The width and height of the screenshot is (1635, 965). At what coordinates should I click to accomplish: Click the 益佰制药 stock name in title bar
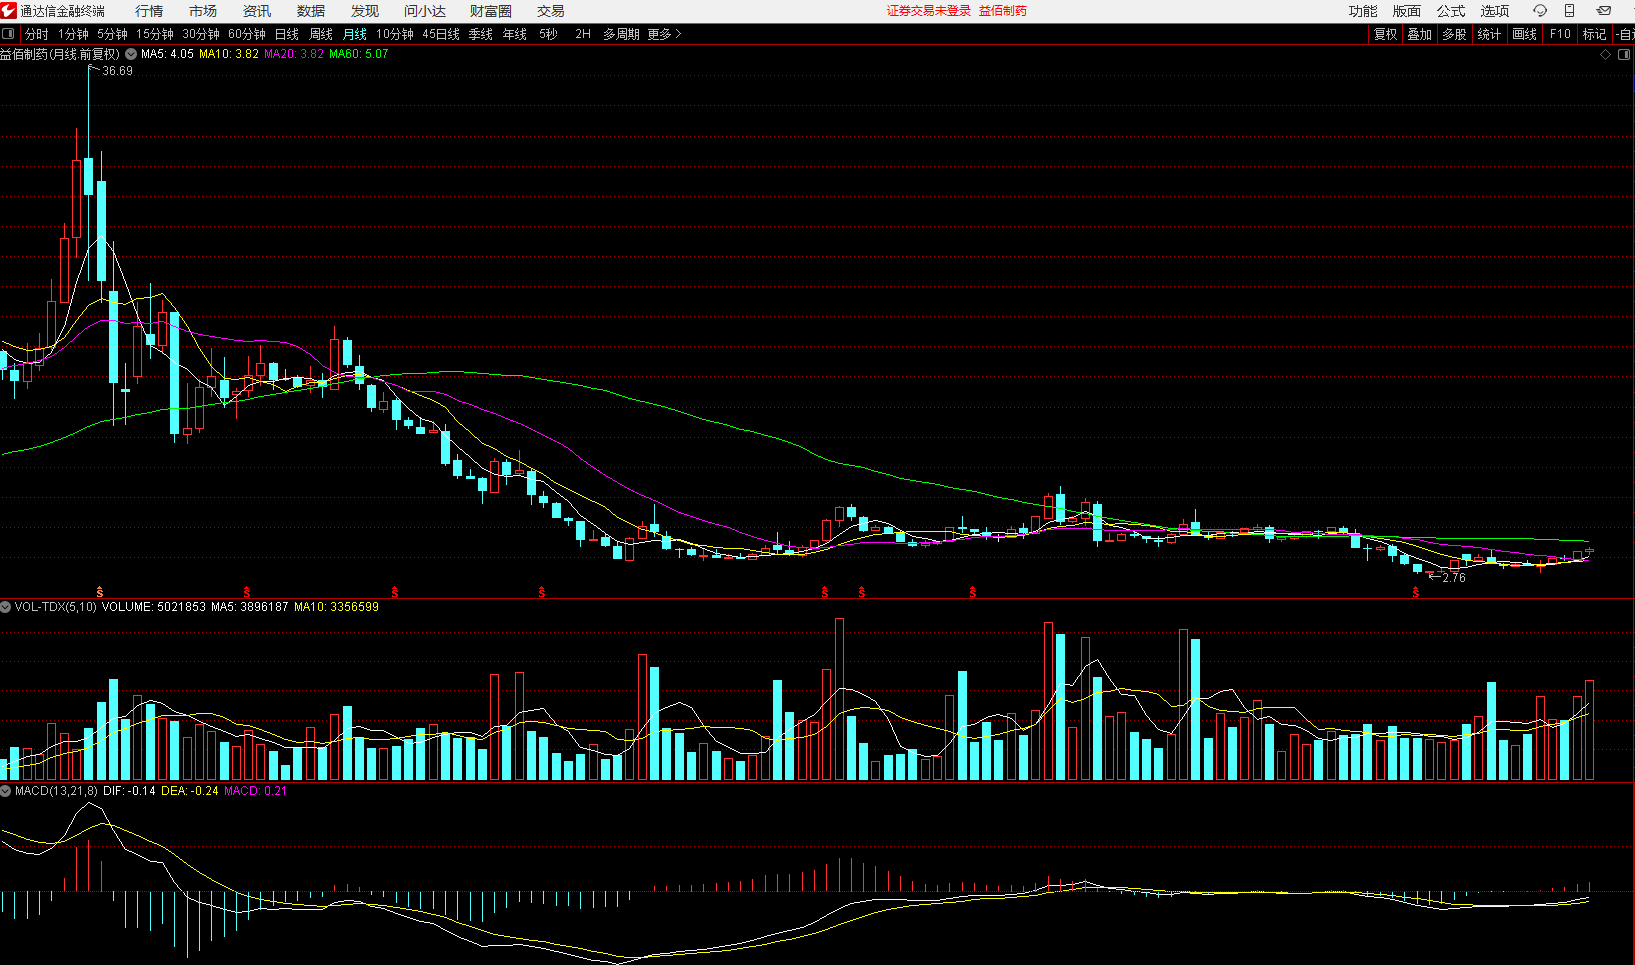[x=1003, y=11]
